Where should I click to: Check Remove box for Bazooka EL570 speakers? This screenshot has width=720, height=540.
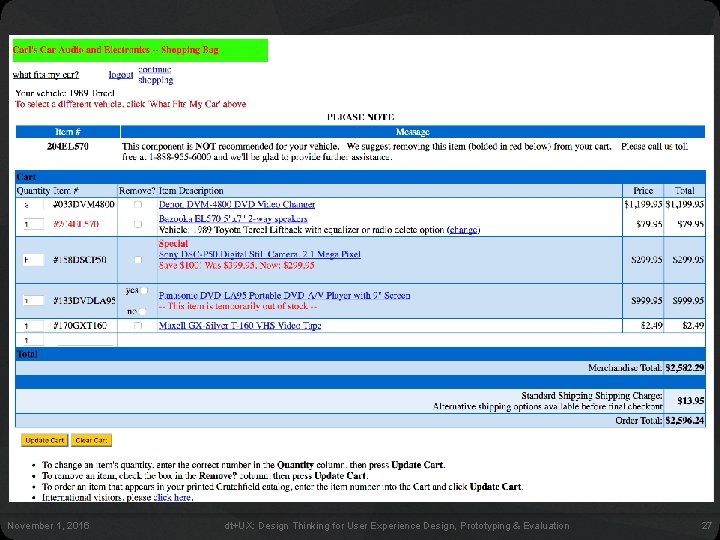138,224
